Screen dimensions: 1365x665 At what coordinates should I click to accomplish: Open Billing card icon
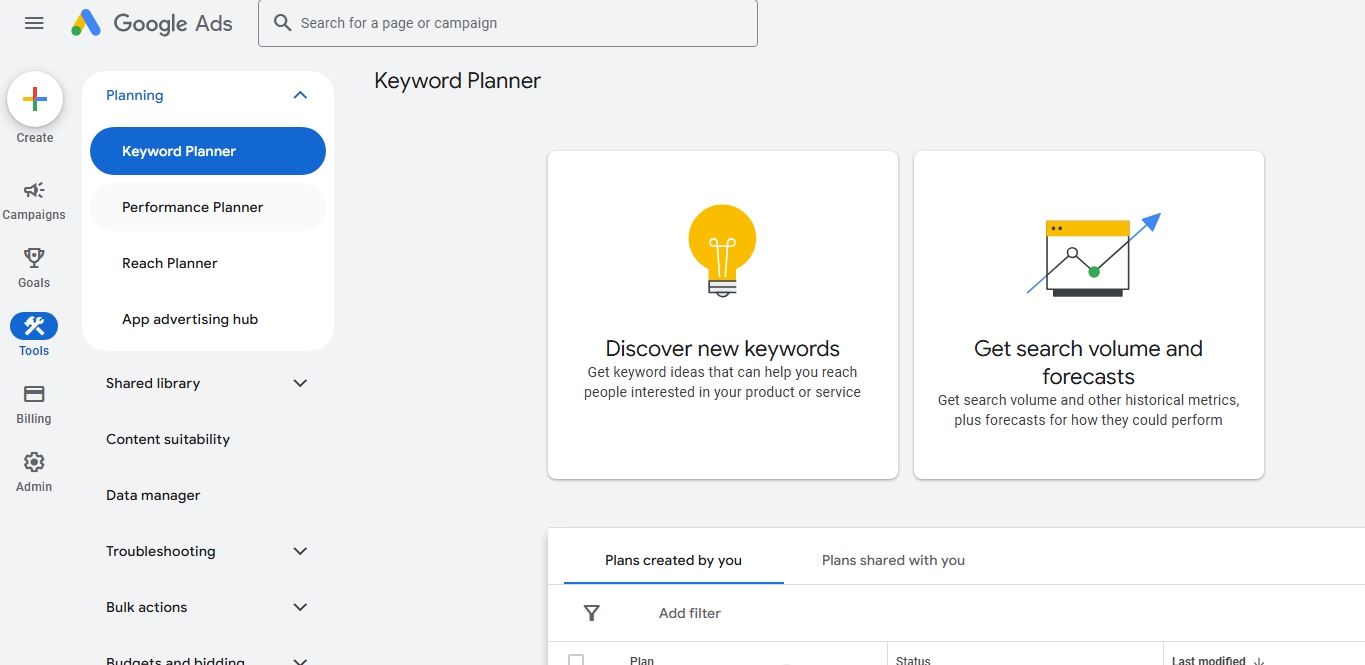(x=34, y=394)
